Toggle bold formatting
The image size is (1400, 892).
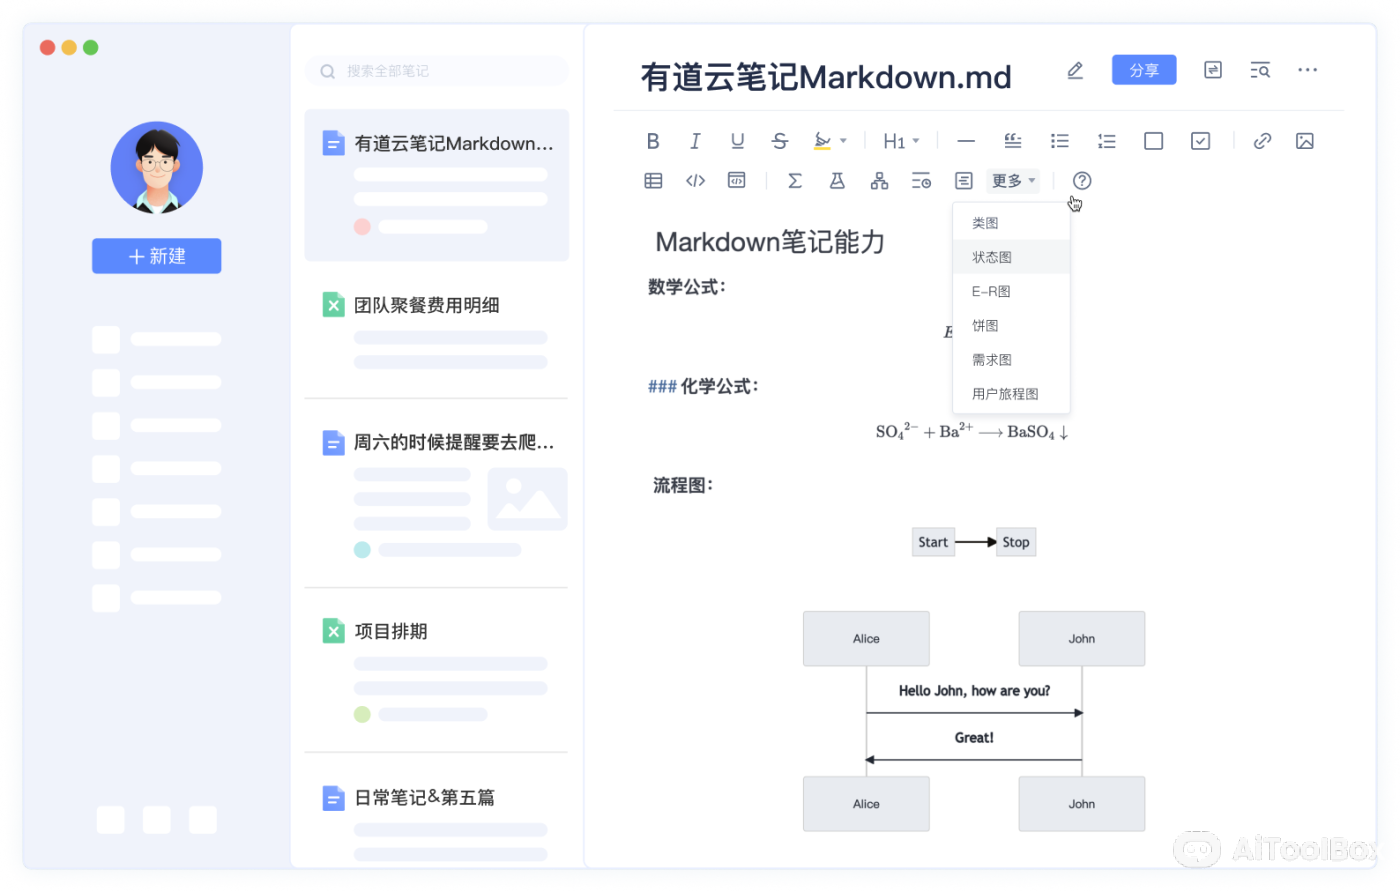(653, 141)
